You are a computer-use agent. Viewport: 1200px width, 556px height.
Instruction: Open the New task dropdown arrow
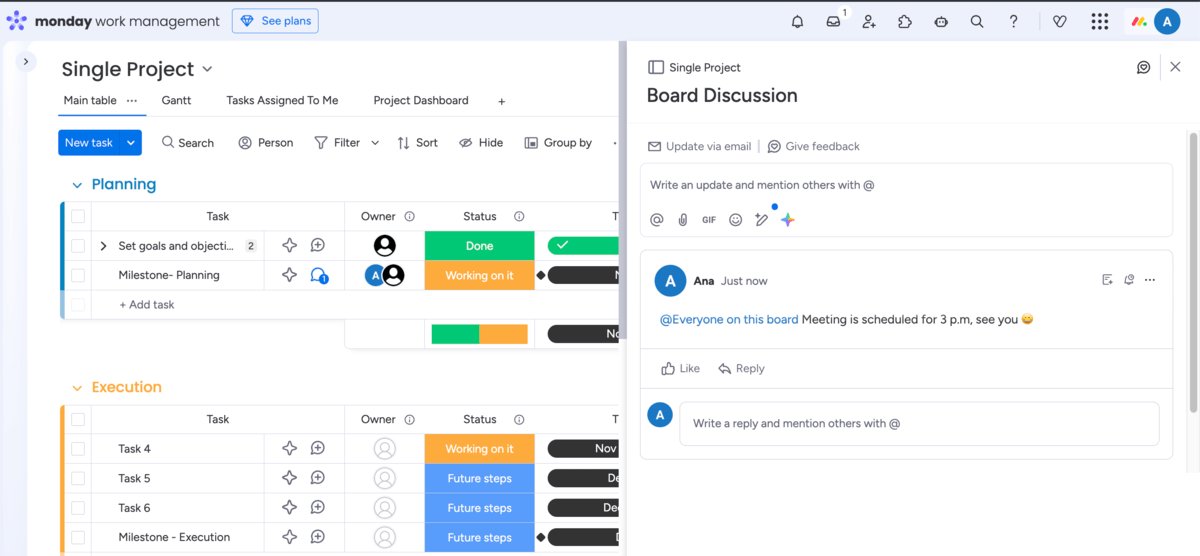[x=131, y=143]
